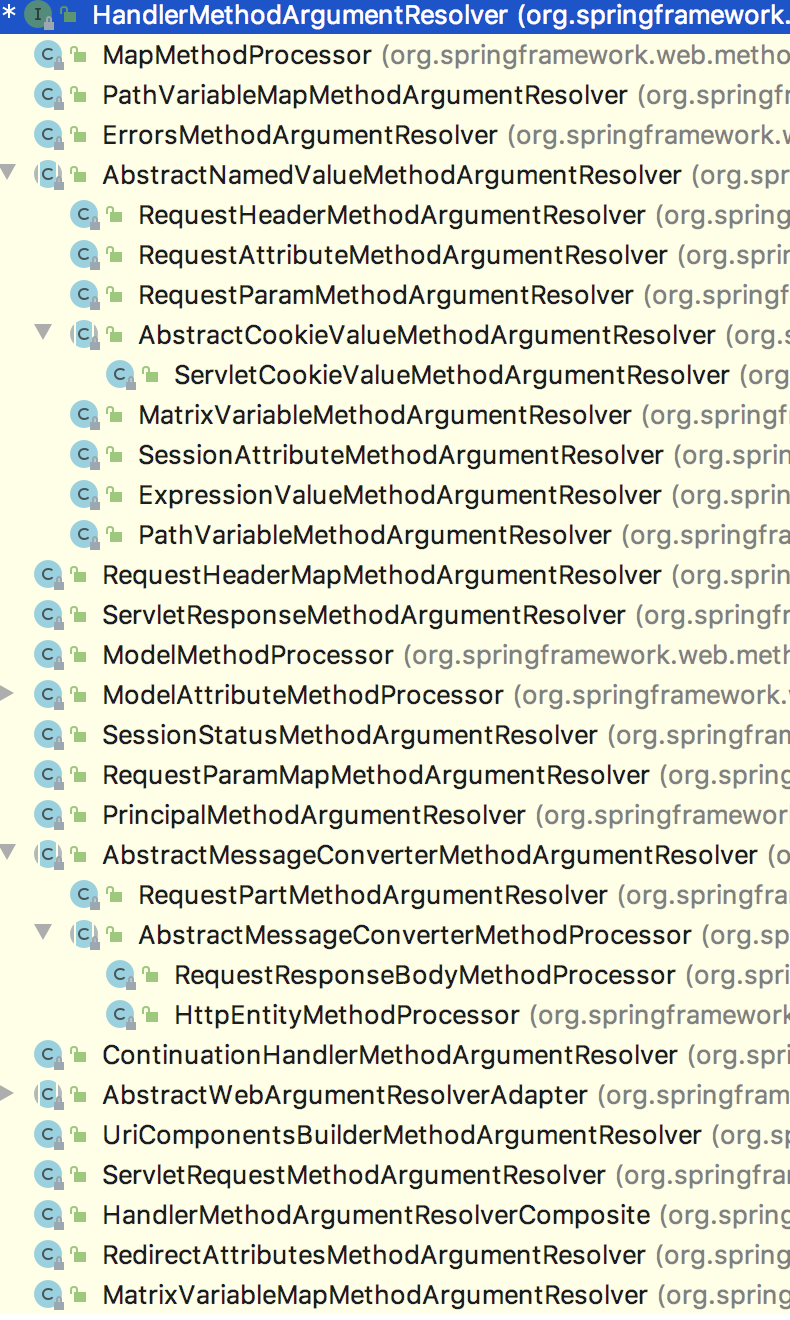790x1320 pixels.
Task: Select ContinuationHandlerMethodArgumentResolver class
Action: pyautogui.click(x=390, y=1055)
